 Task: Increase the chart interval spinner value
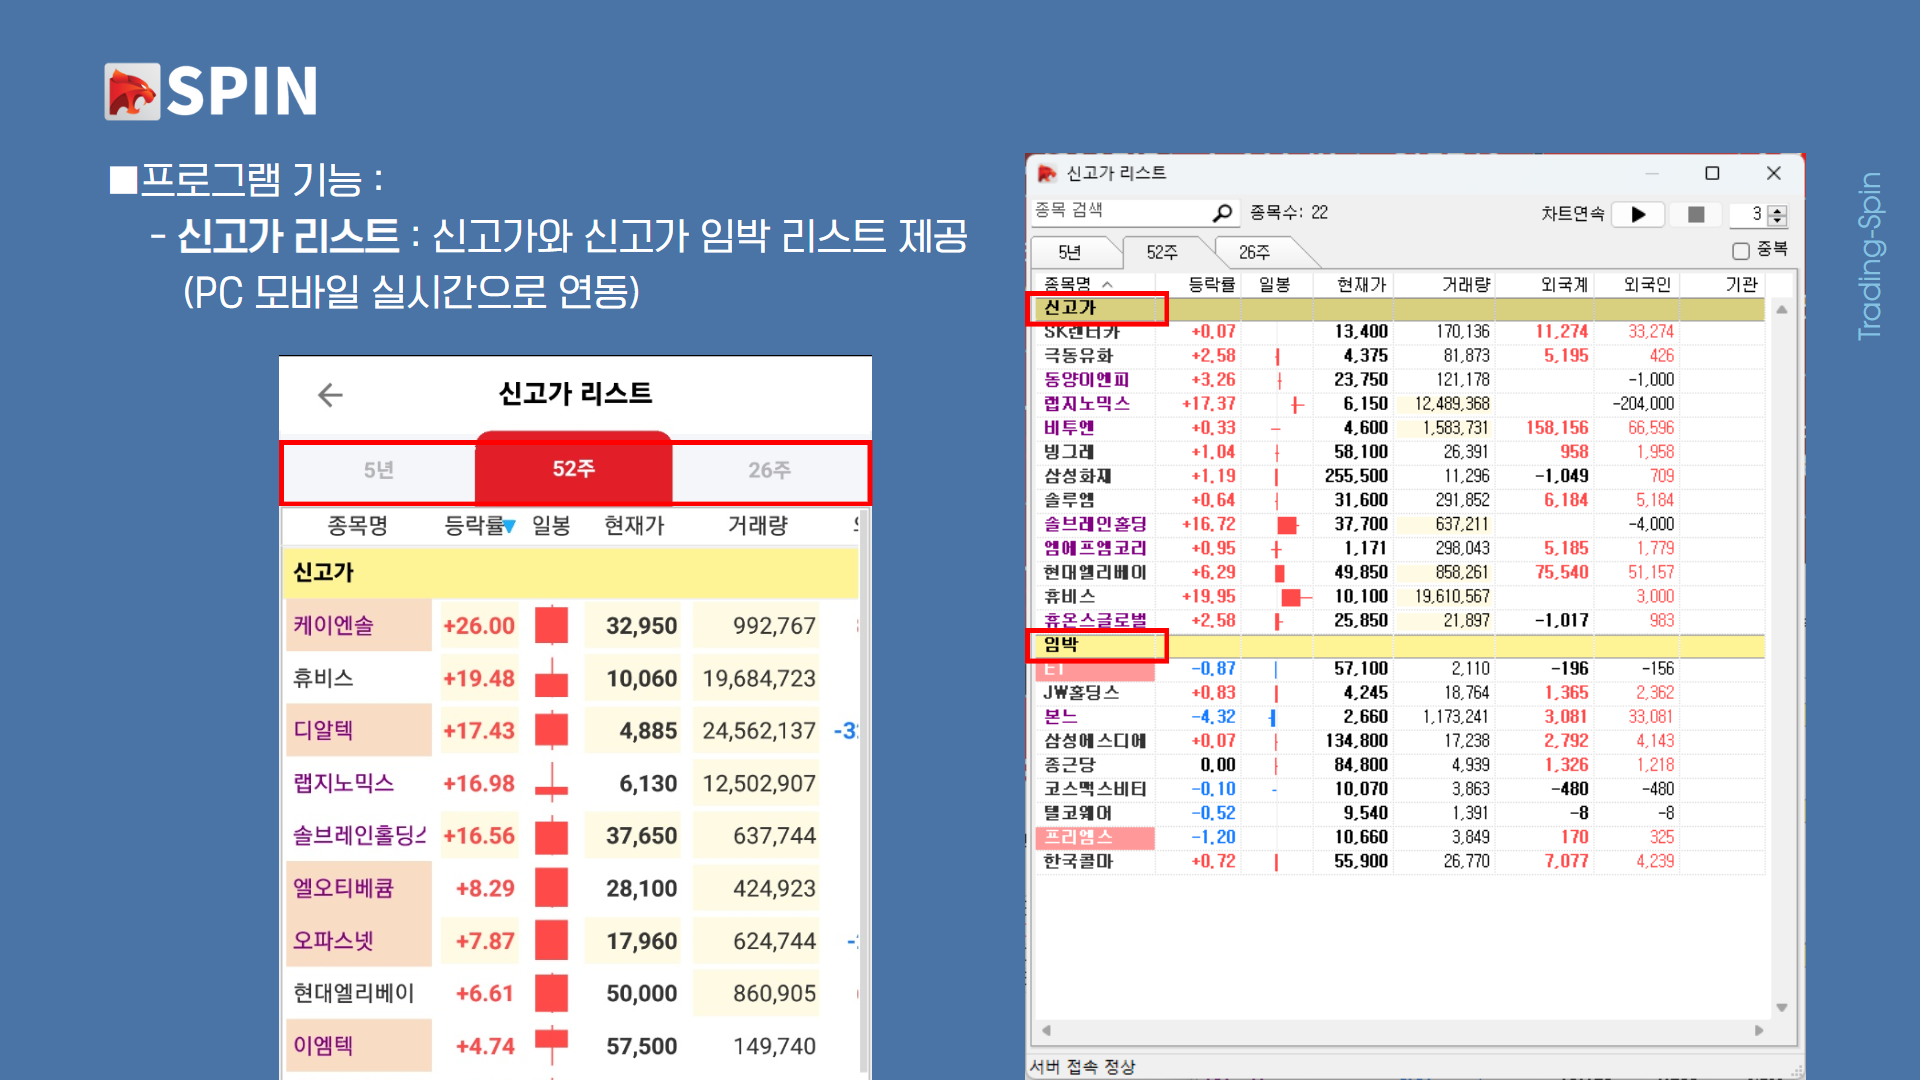[1777, 209]
